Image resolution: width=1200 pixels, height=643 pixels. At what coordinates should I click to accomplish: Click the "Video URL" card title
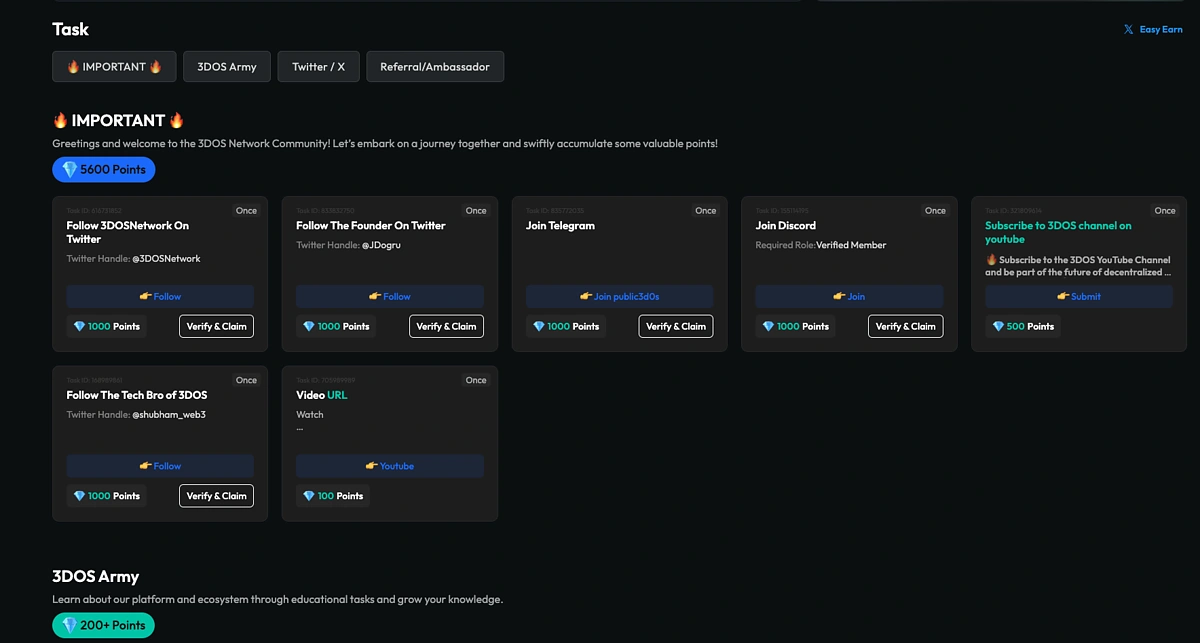[x=322, y=395]
